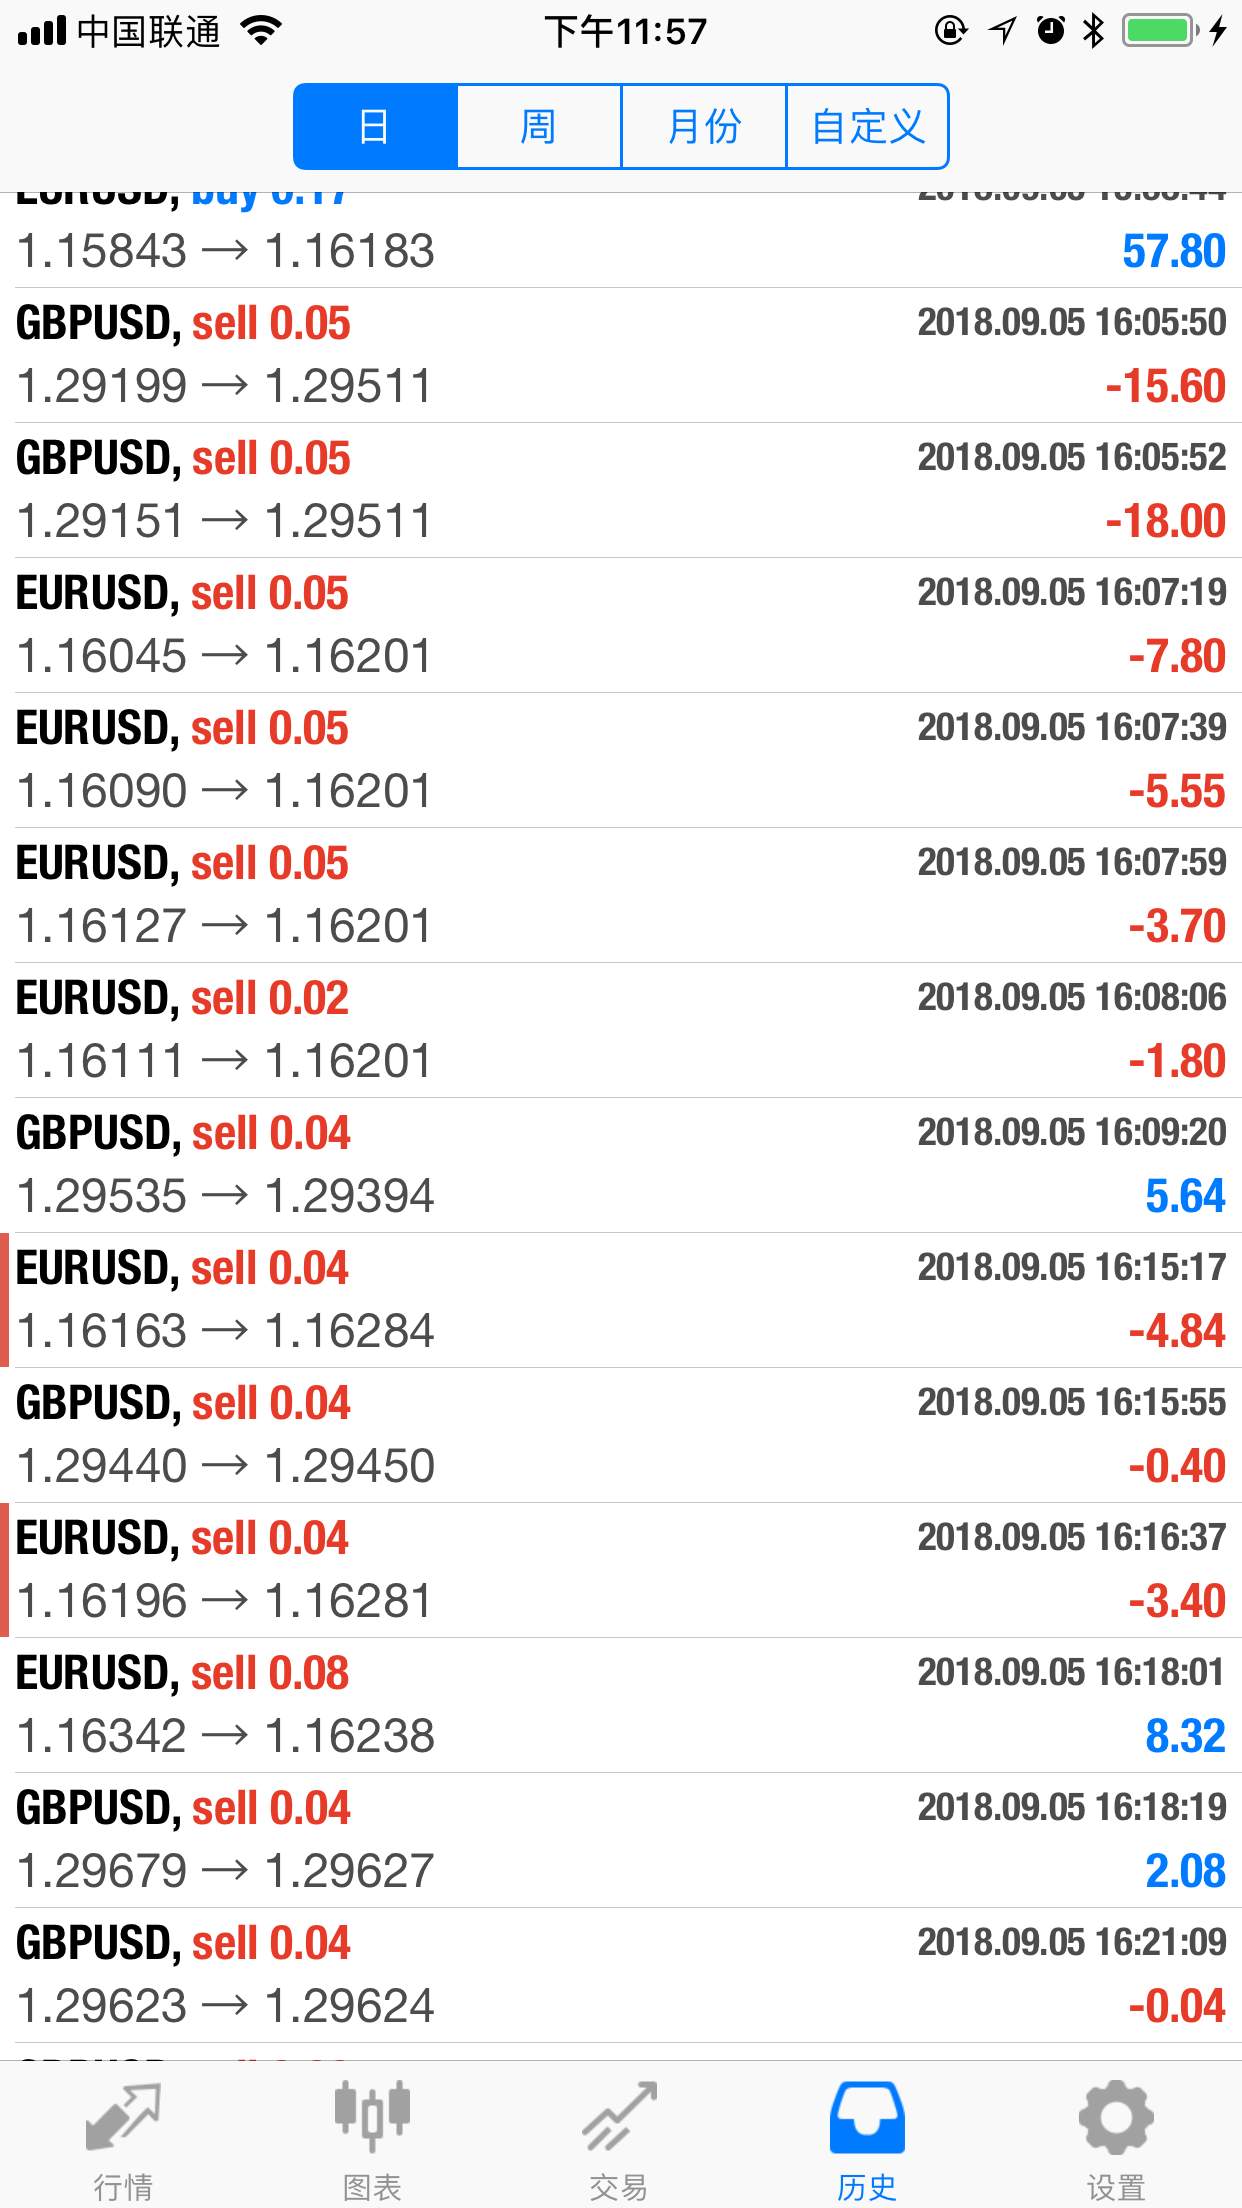The width and height of the screenshot is (1242, 2208).
Task: Open the trade with -18.00 loss
Action: coord(621,490)
